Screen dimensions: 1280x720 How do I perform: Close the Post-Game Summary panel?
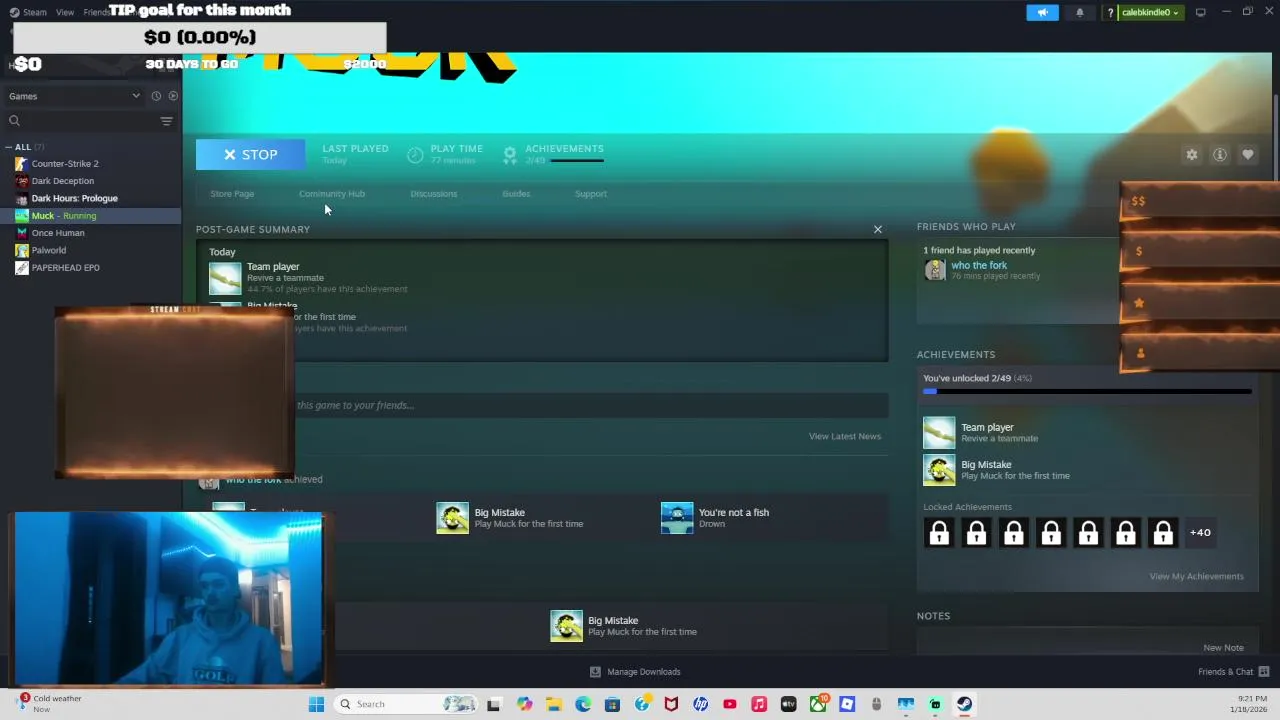point(878,230)
